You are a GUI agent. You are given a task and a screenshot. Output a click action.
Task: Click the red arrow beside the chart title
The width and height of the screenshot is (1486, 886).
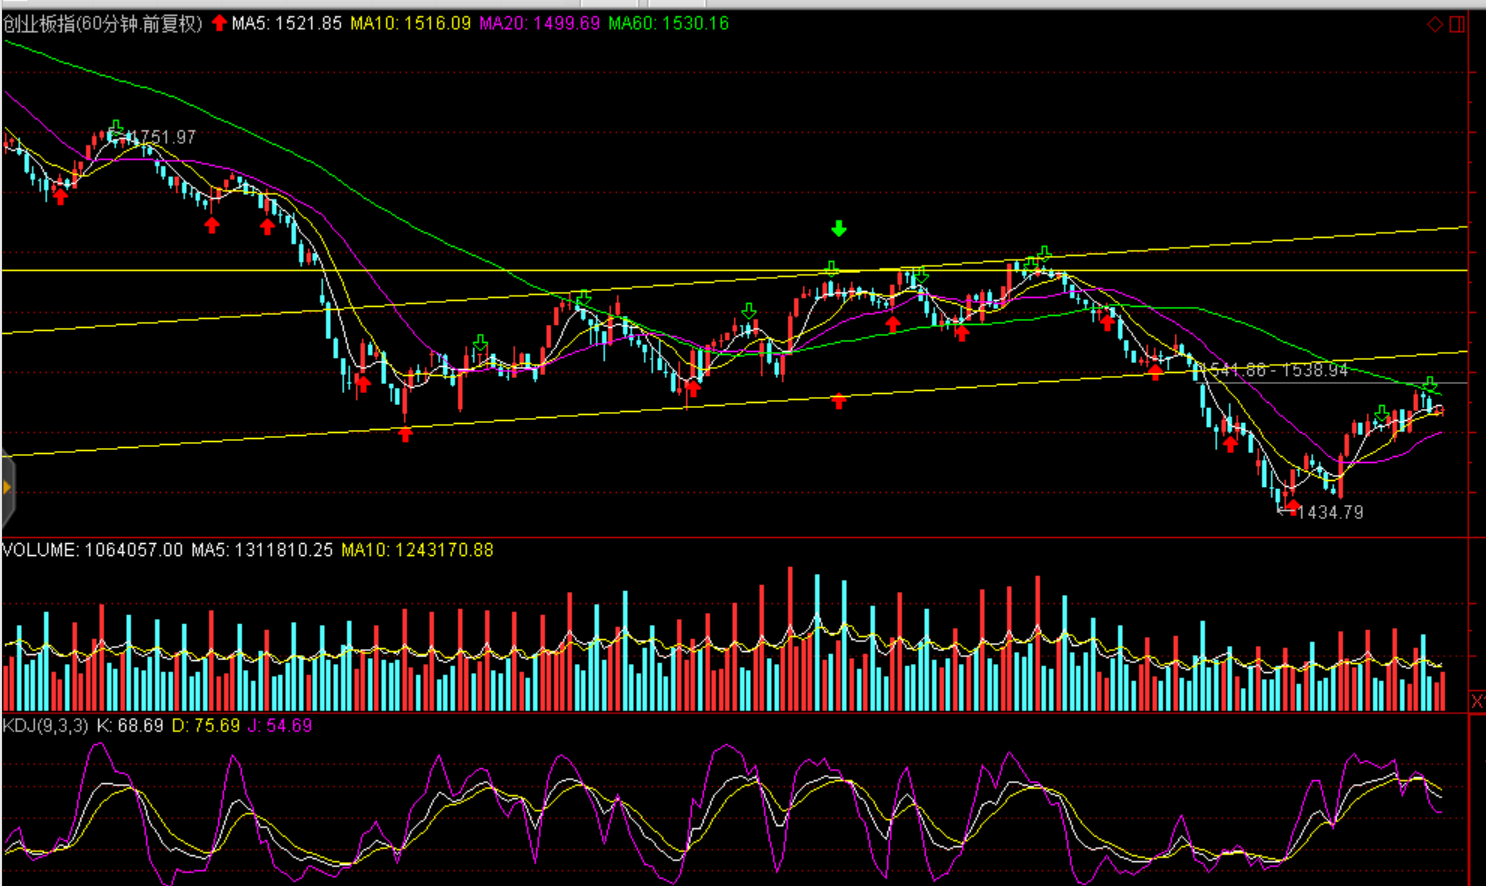(219, 23)
